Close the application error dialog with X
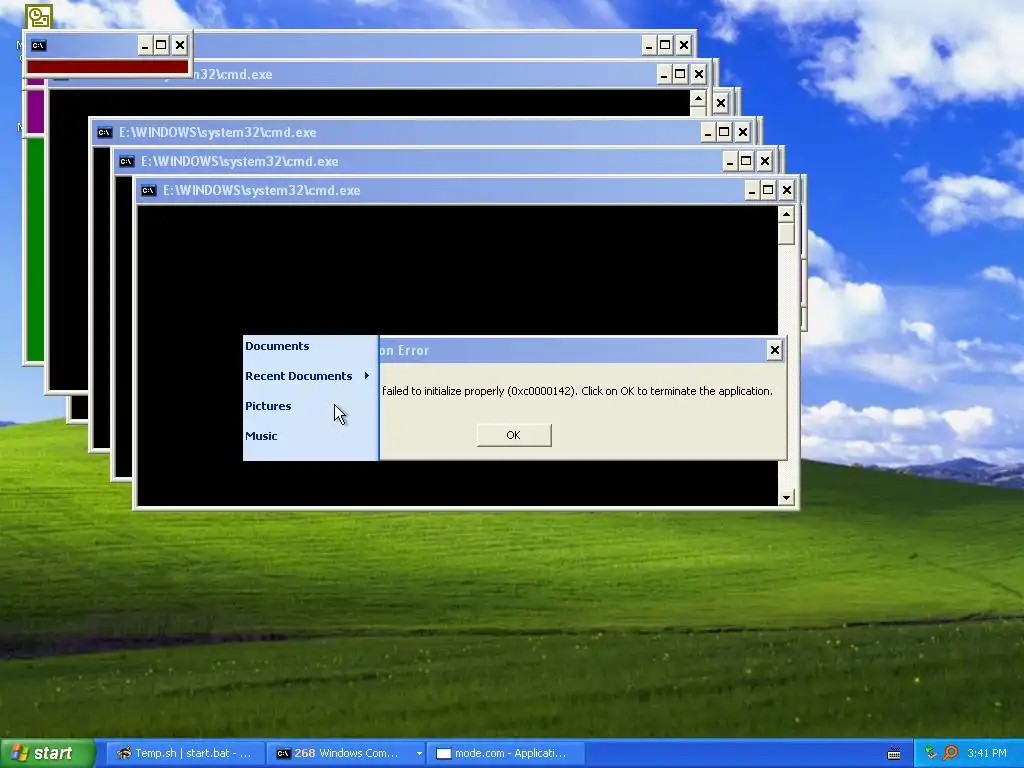Viewport: 1024px width, 768px height. pos(775,350)
